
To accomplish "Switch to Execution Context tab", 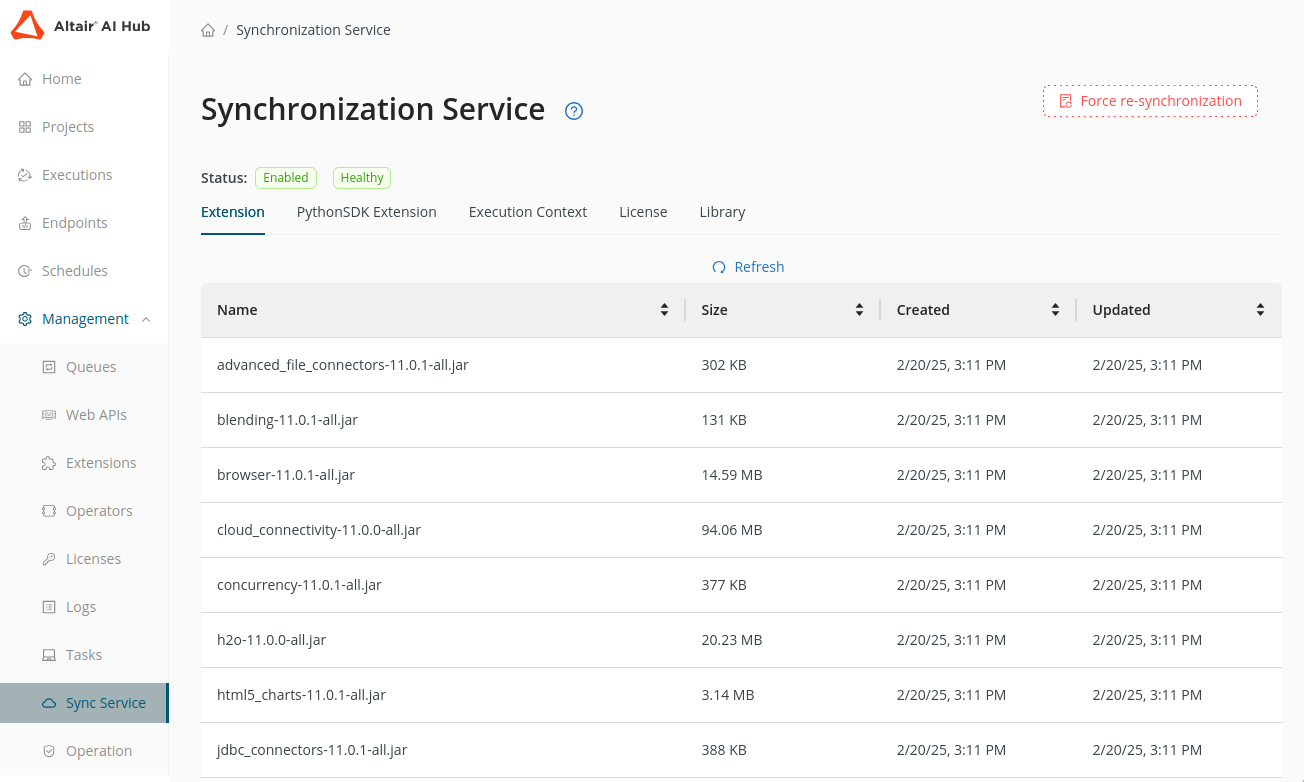I will 527,212.
